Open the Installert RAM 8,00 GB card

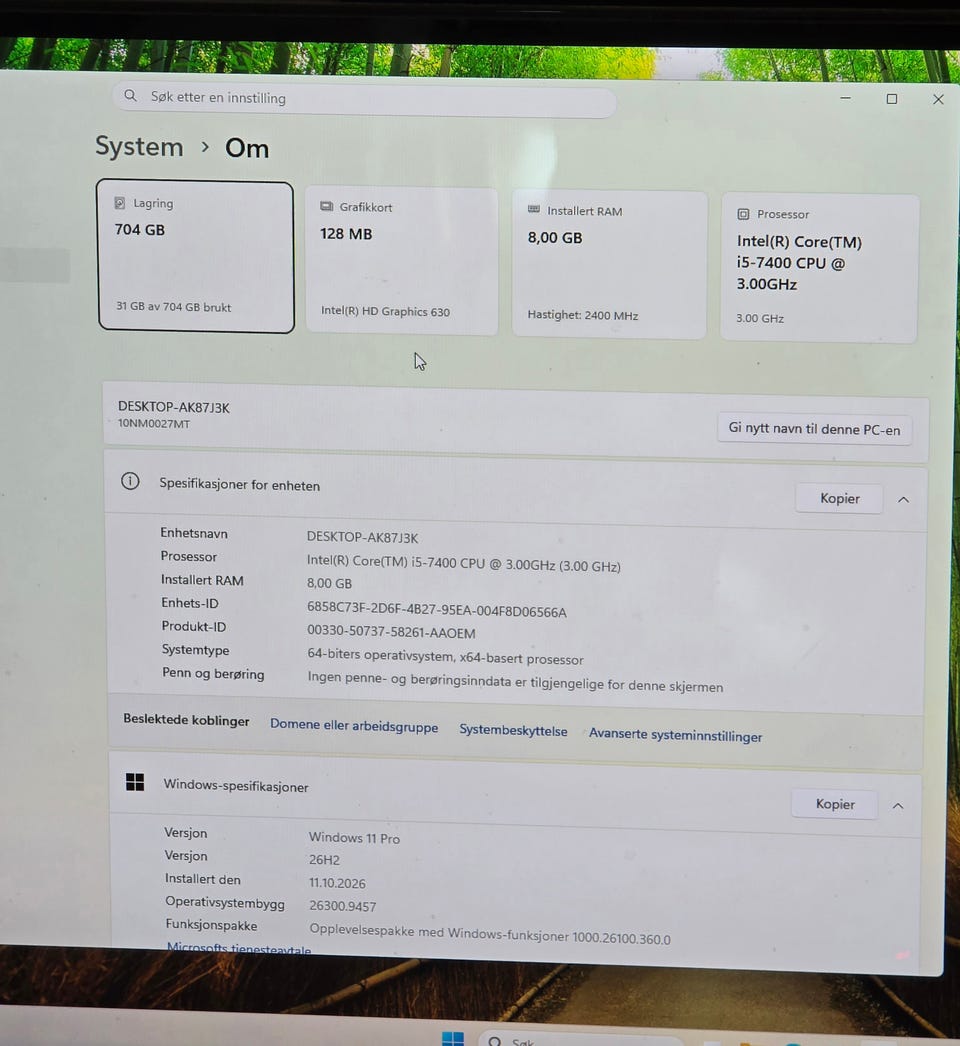coord(609,265)
